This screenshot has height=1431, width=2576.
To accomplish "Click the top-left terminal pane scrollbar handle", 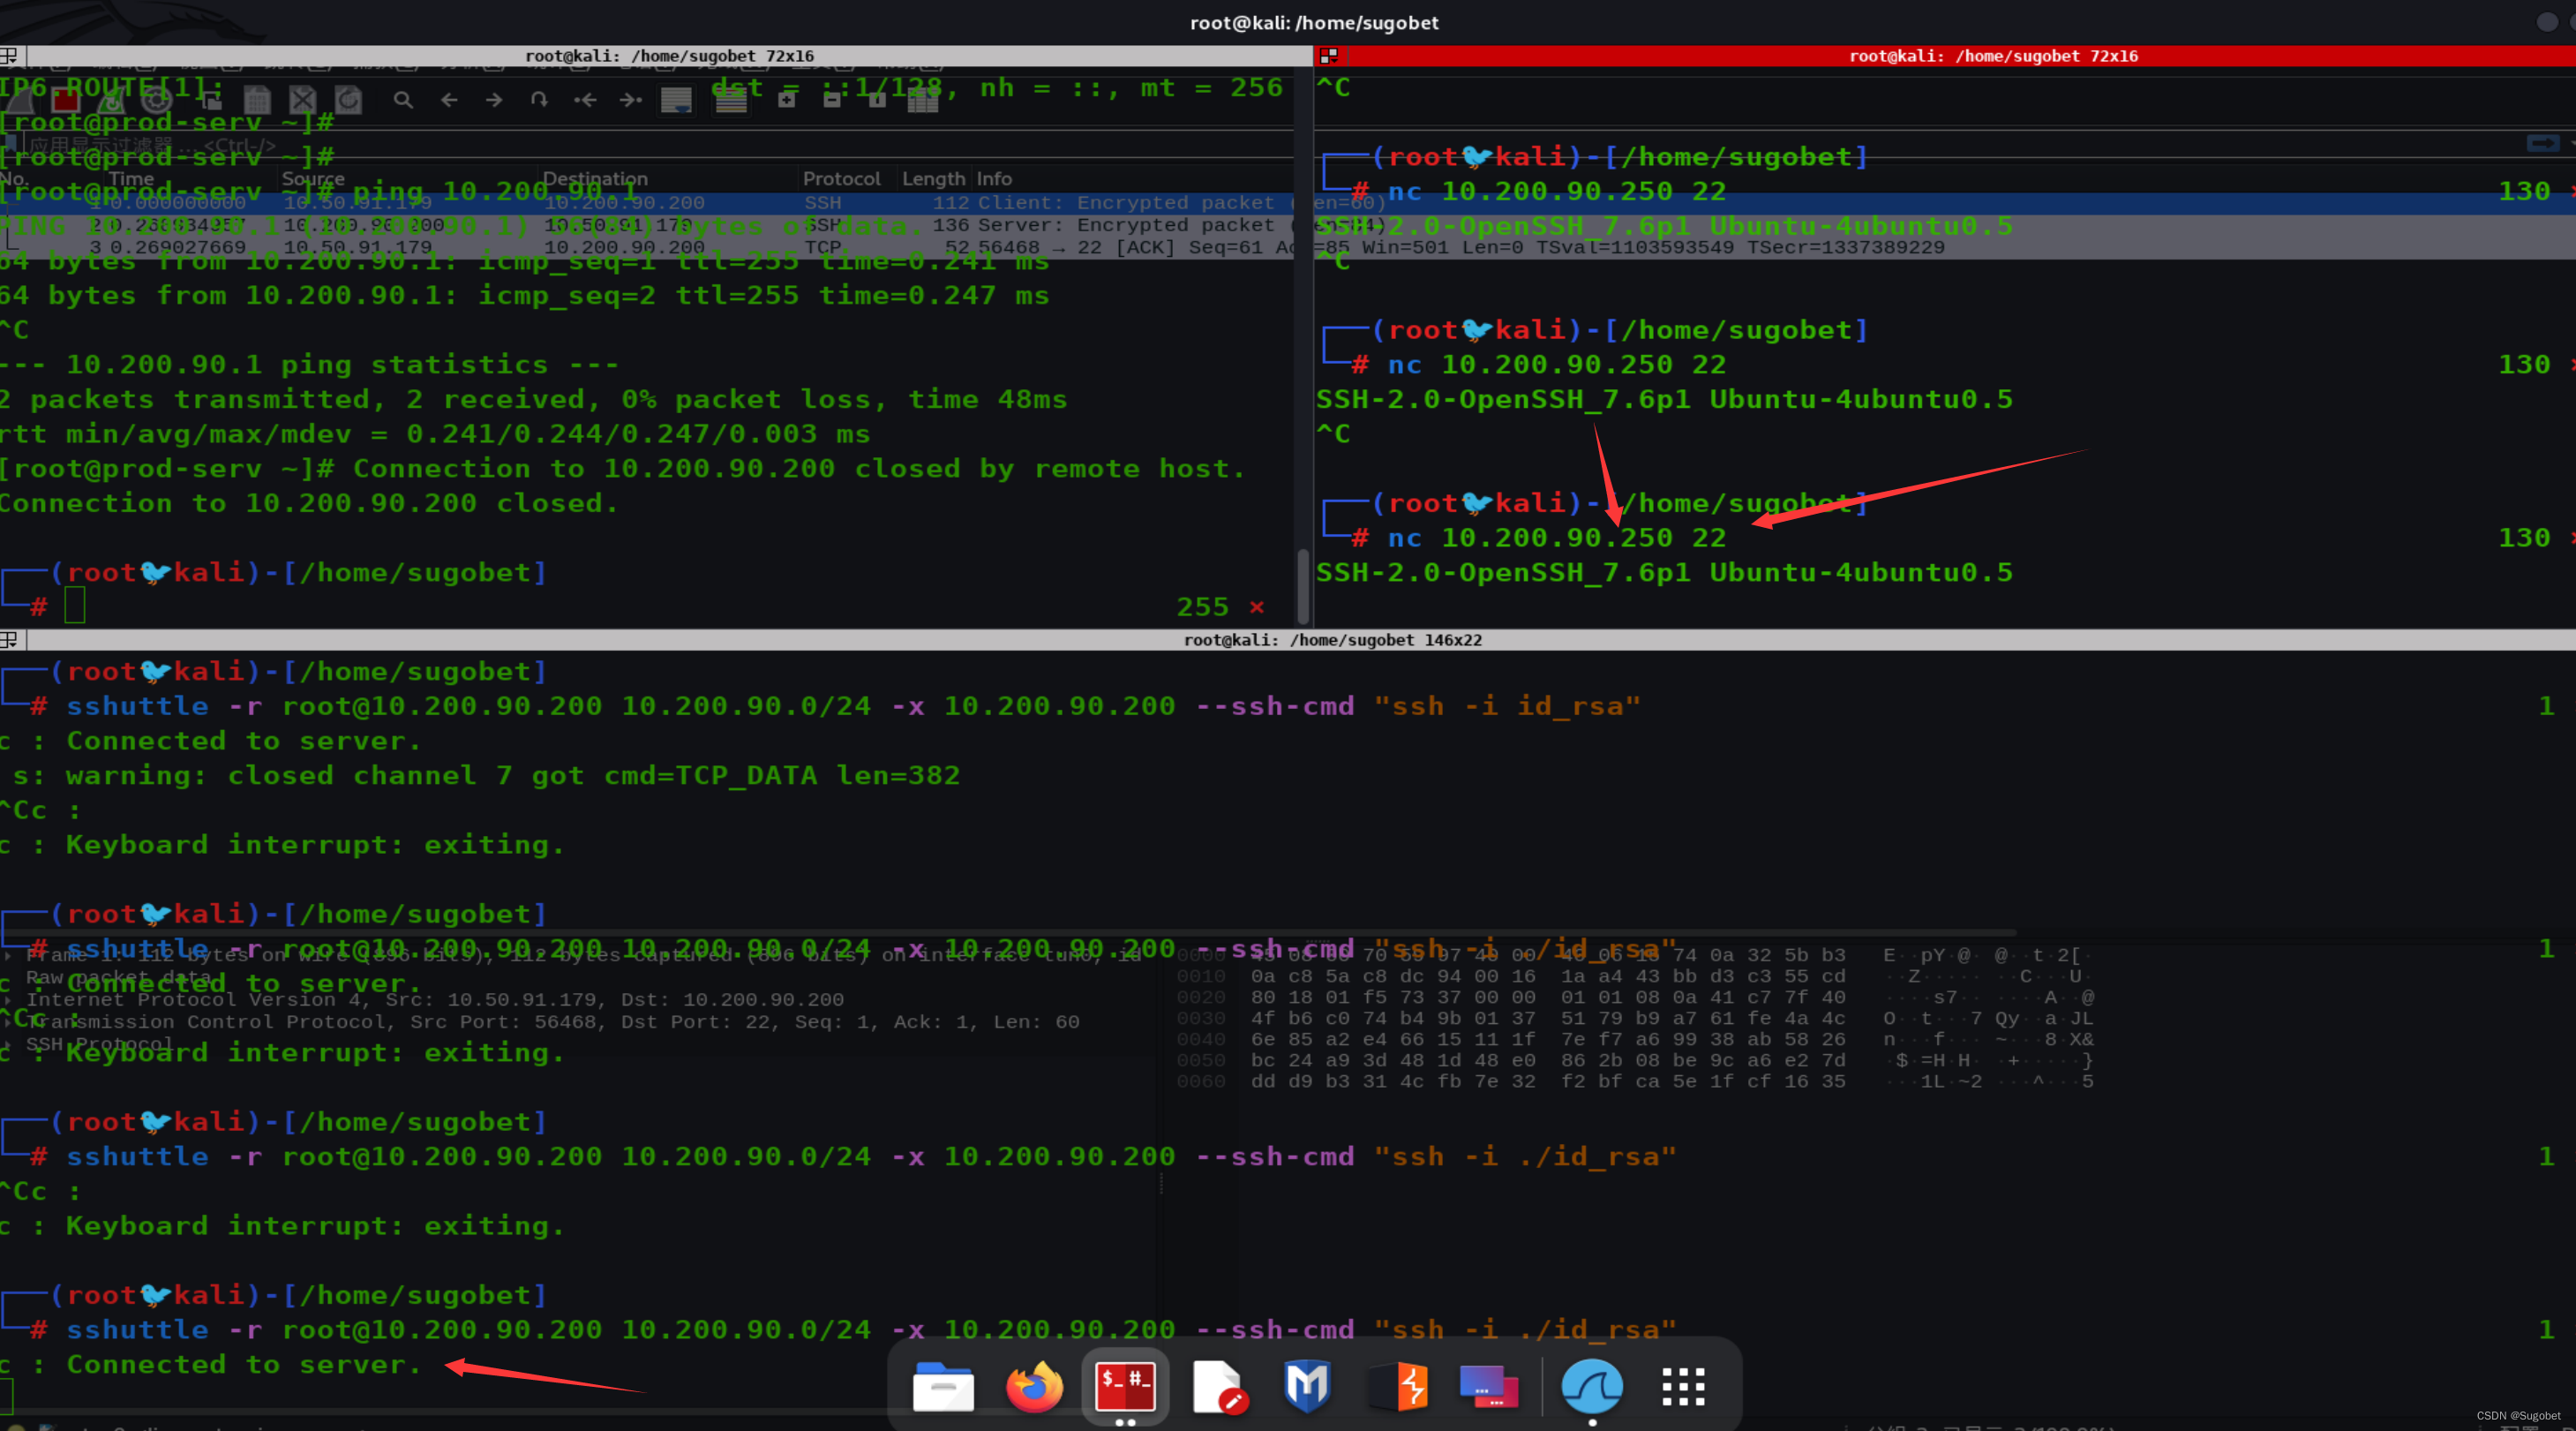I will click(1302, 586).
